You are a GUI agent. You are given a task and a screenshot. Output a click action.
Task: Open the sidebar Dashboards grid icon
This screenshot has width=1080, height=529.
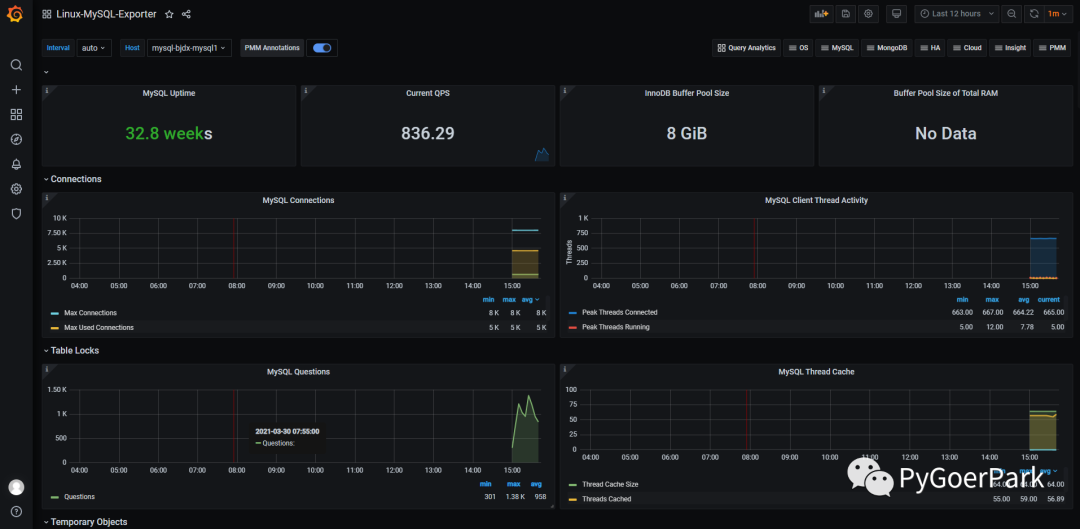pos(17,114)
